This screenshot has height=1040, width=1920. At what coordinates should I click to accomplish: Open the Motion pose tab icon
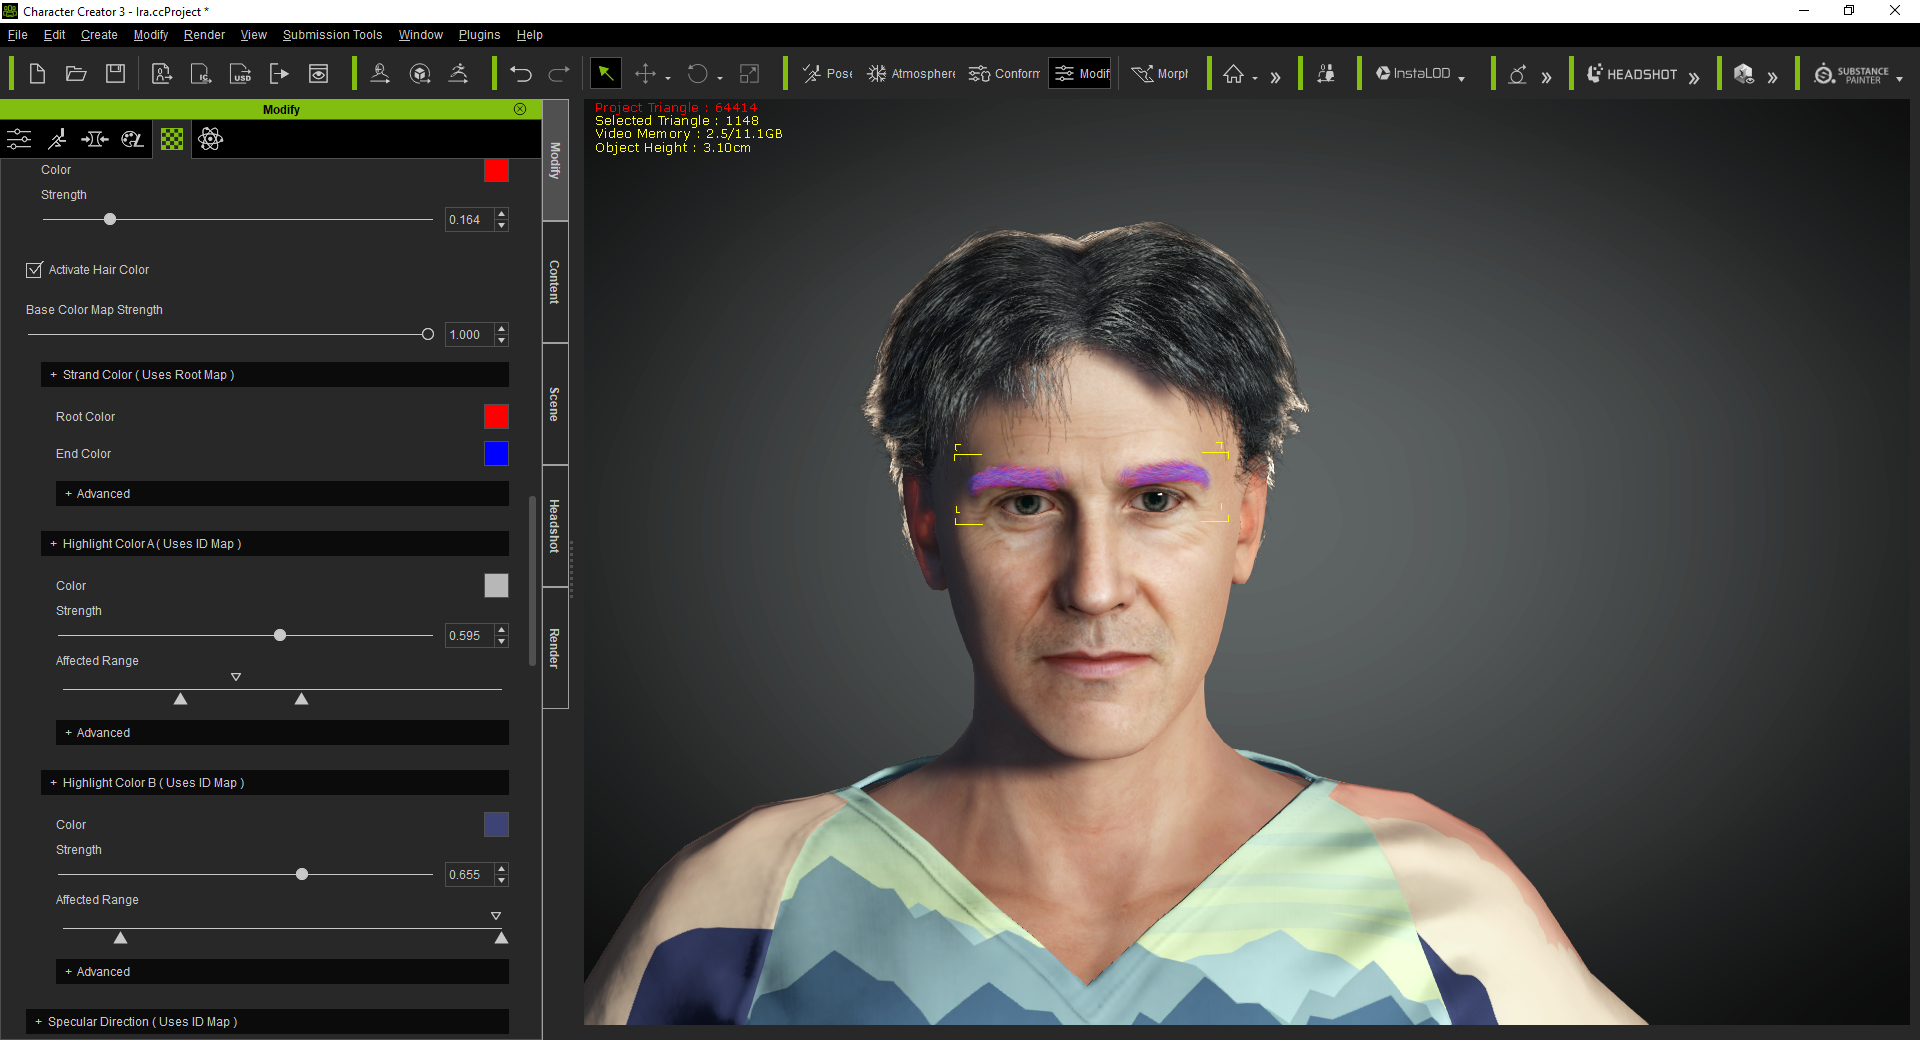[57, 139]
